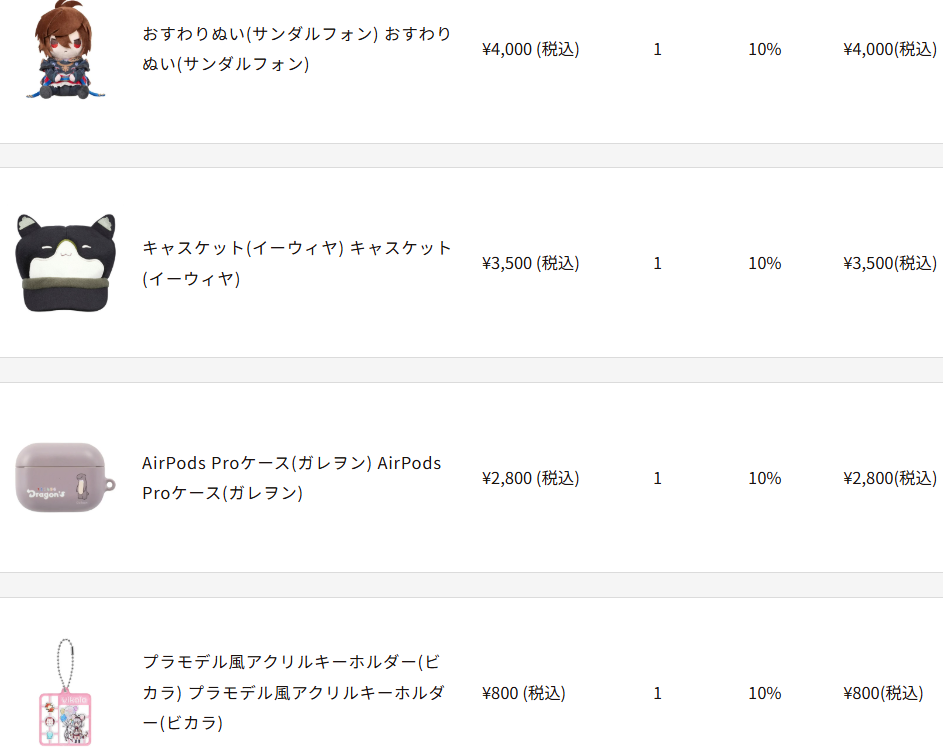Open the おすわりぬい(サンダルフォン) product link
943x752 pixels.
tap(296, 49)
